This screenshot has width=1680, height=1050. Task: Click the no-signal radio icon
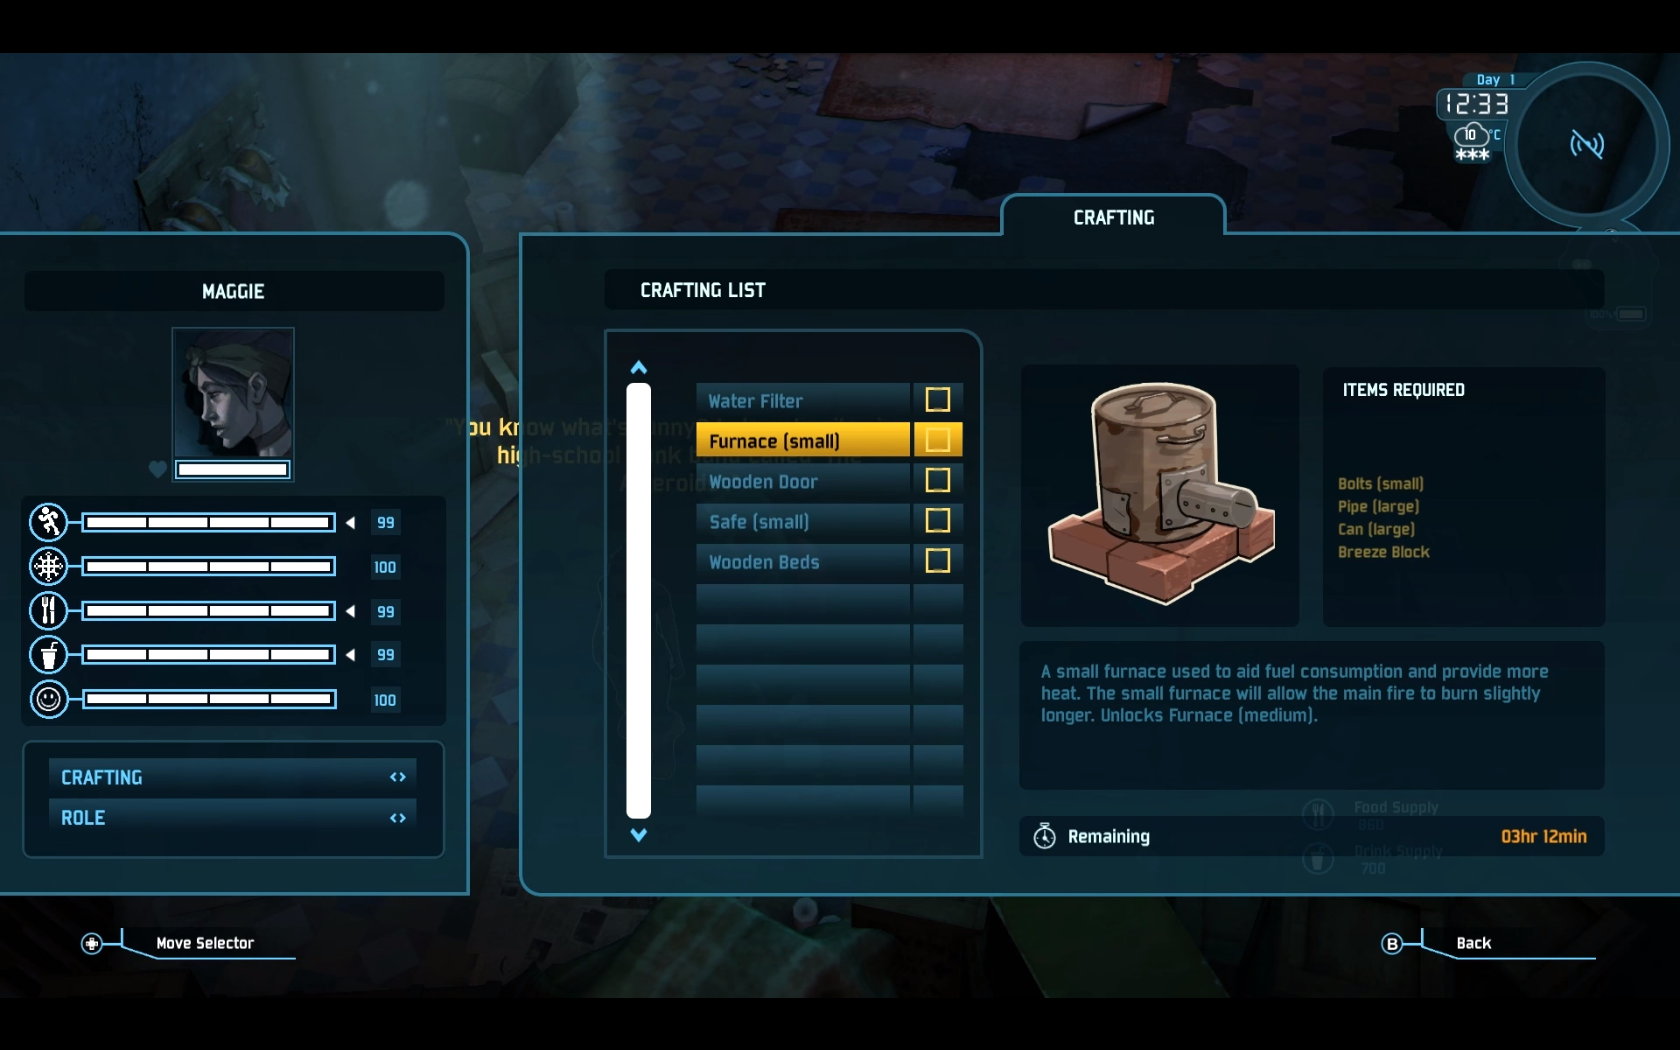[1586, 144]
